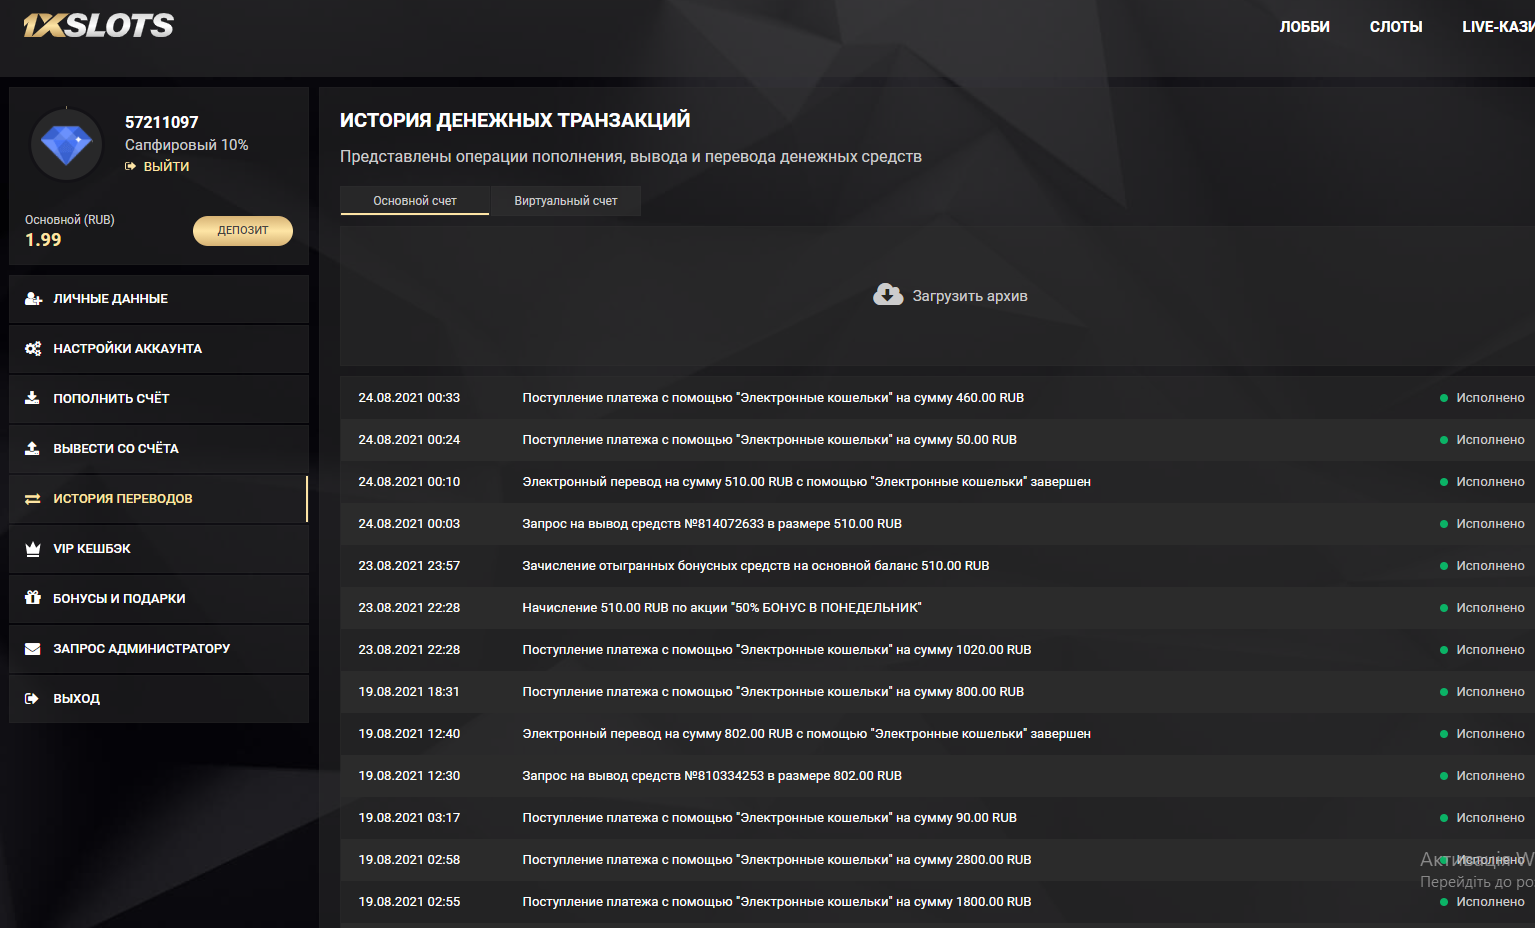Image resolution: width=1535 pixels, height=928 pixels.
Task: Click the bonuses gift box icon
Action: (32, 598)
